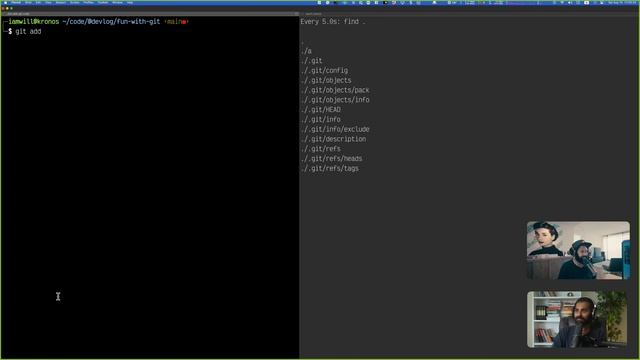Click the 'Every 5.0s: find .' watch header

coord(333,22)
